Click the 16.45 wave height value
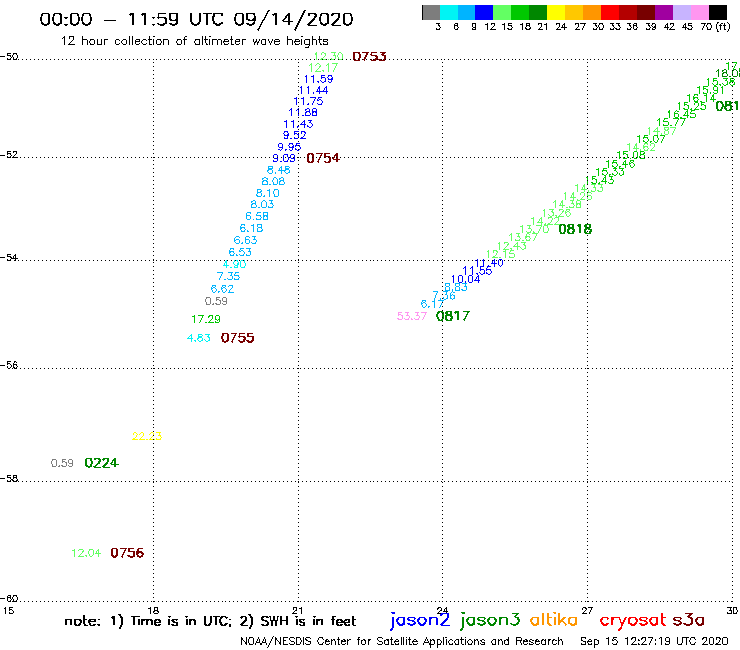This screenshot has height=650, width=740. (681, 114)
